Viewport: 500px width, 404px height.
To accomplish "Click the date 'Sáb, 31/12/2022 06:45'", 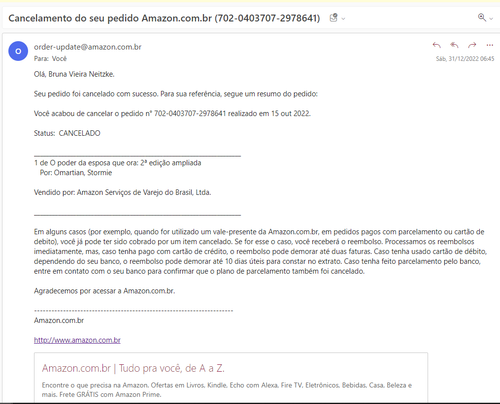I will (x=465, y=59).
